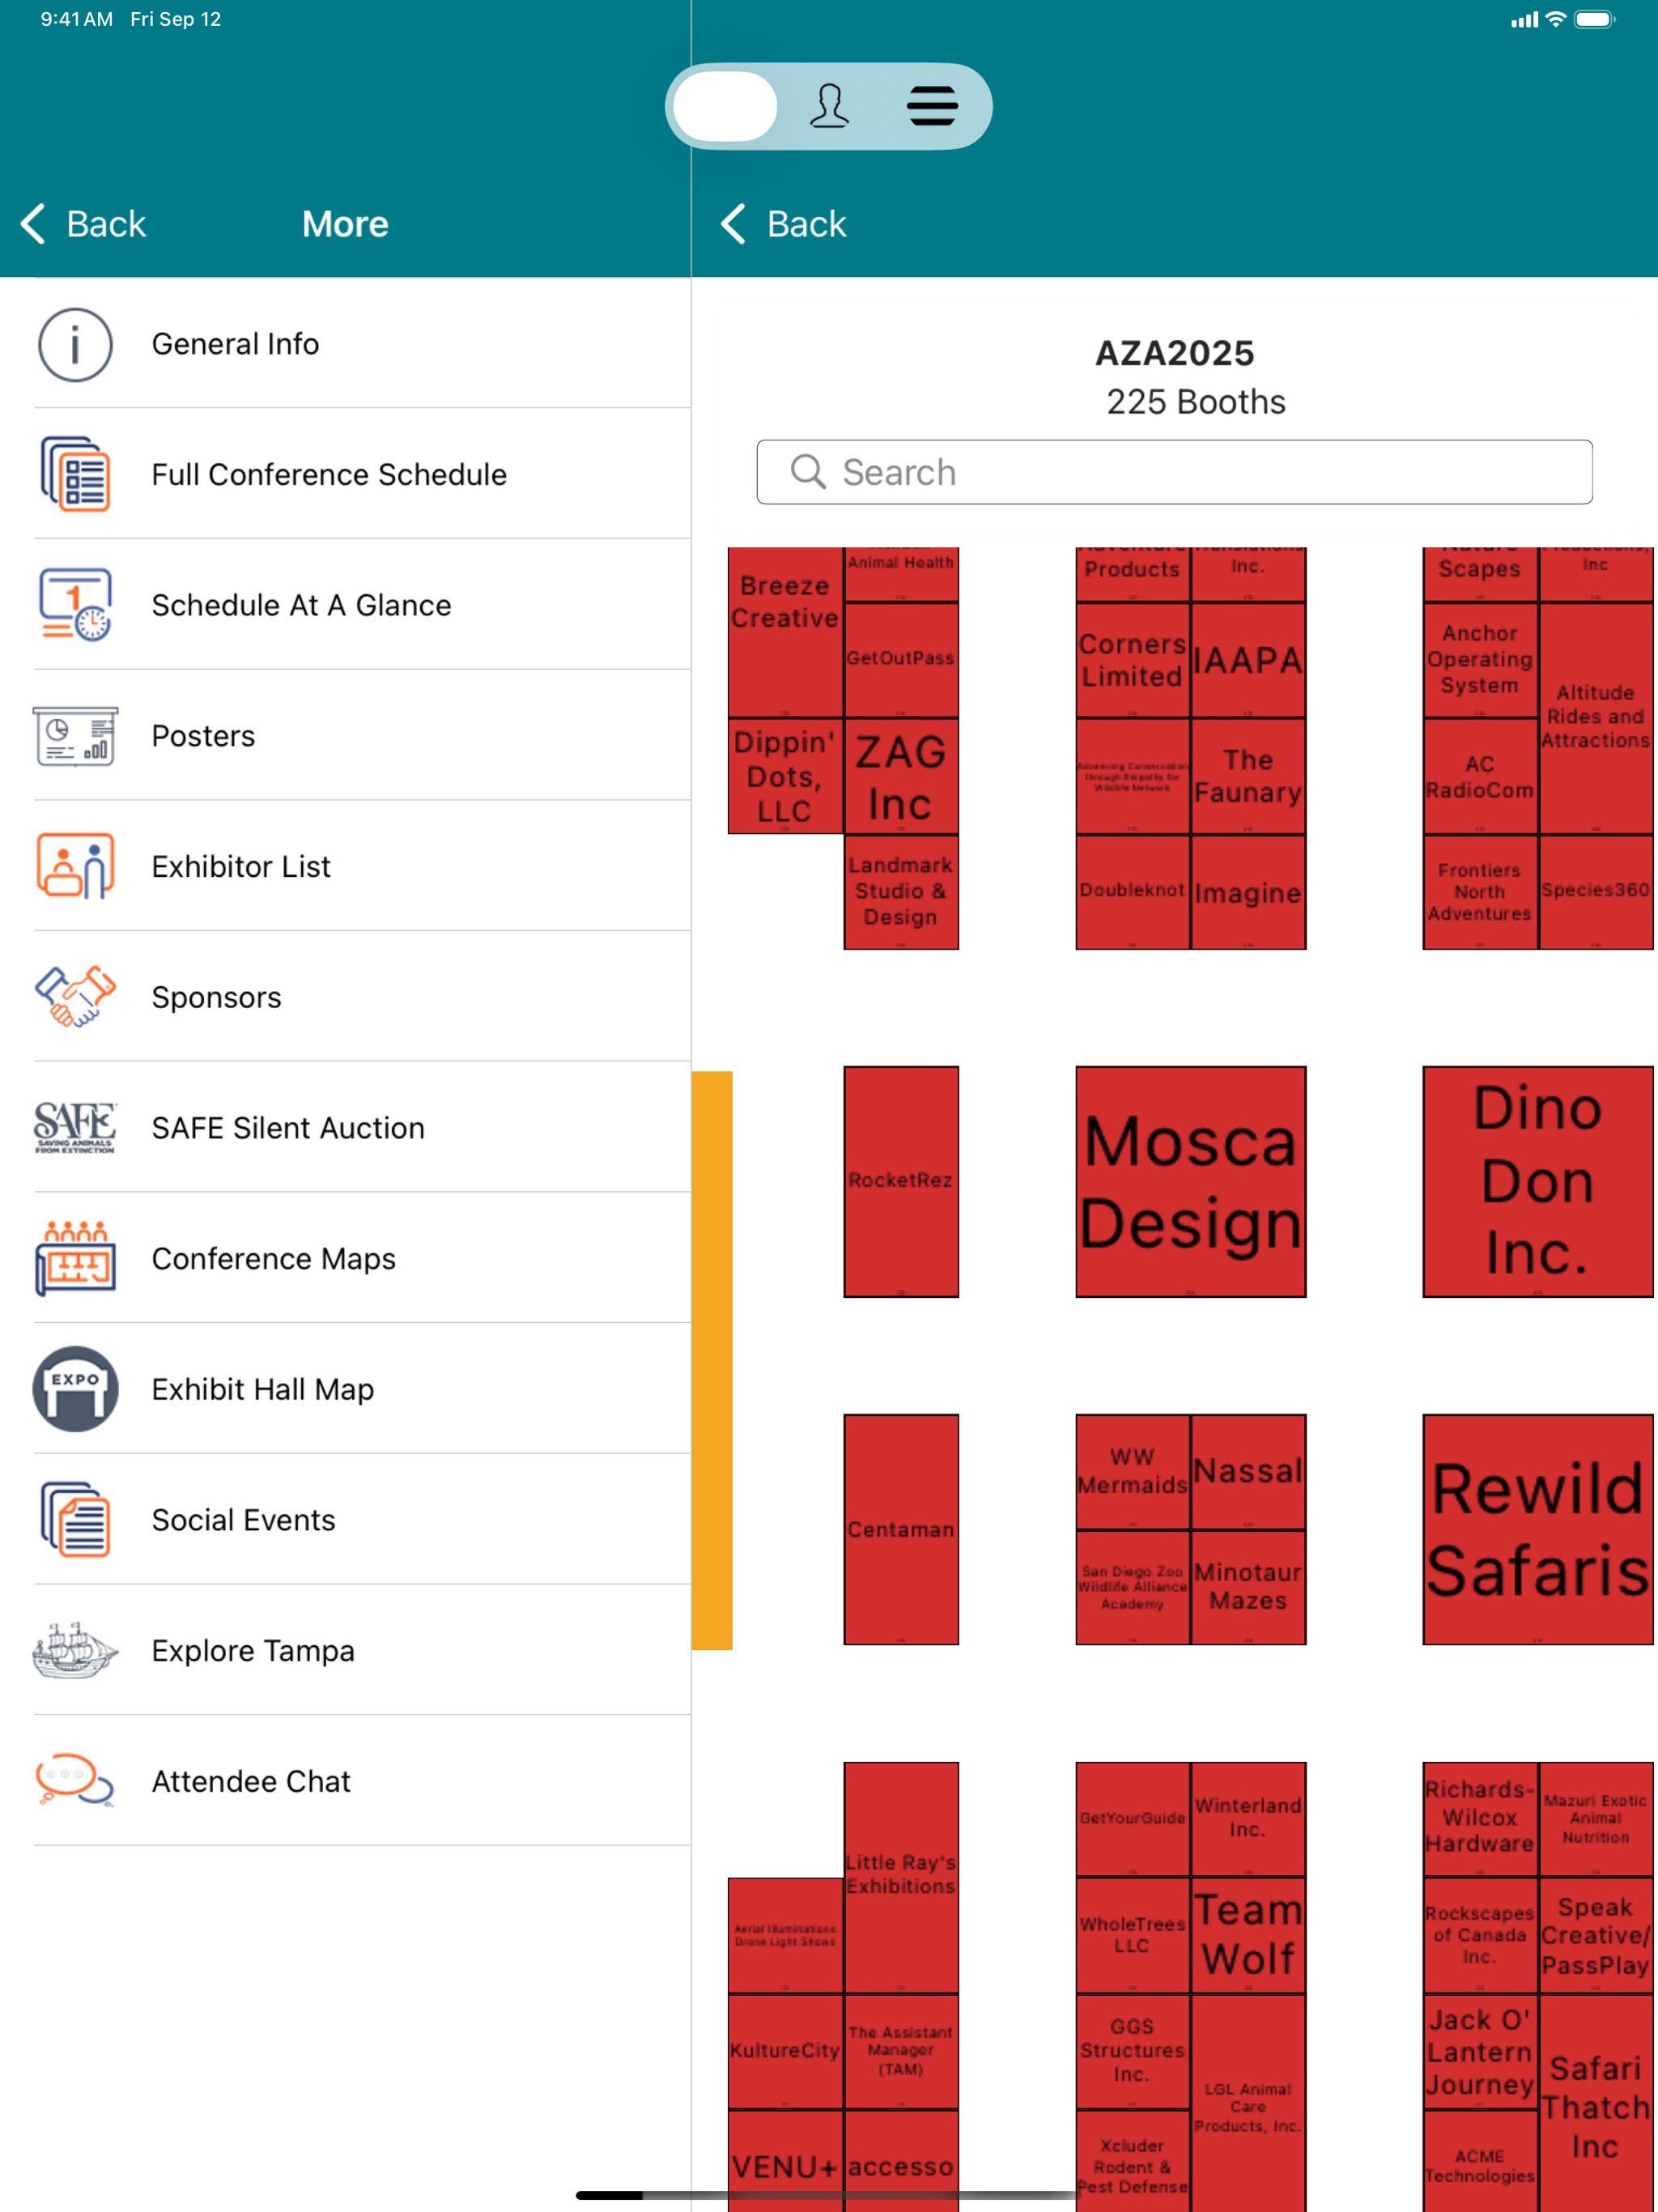Select The Faunary booth
This screenshot has width=1658, height=2212.
[1248, 777]
